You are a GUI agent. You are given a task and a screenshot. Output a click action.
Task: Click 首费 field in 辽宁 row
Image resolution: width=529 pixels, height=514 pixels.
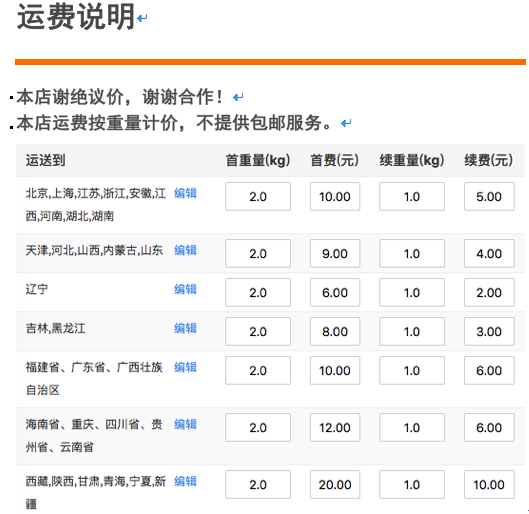335,292
